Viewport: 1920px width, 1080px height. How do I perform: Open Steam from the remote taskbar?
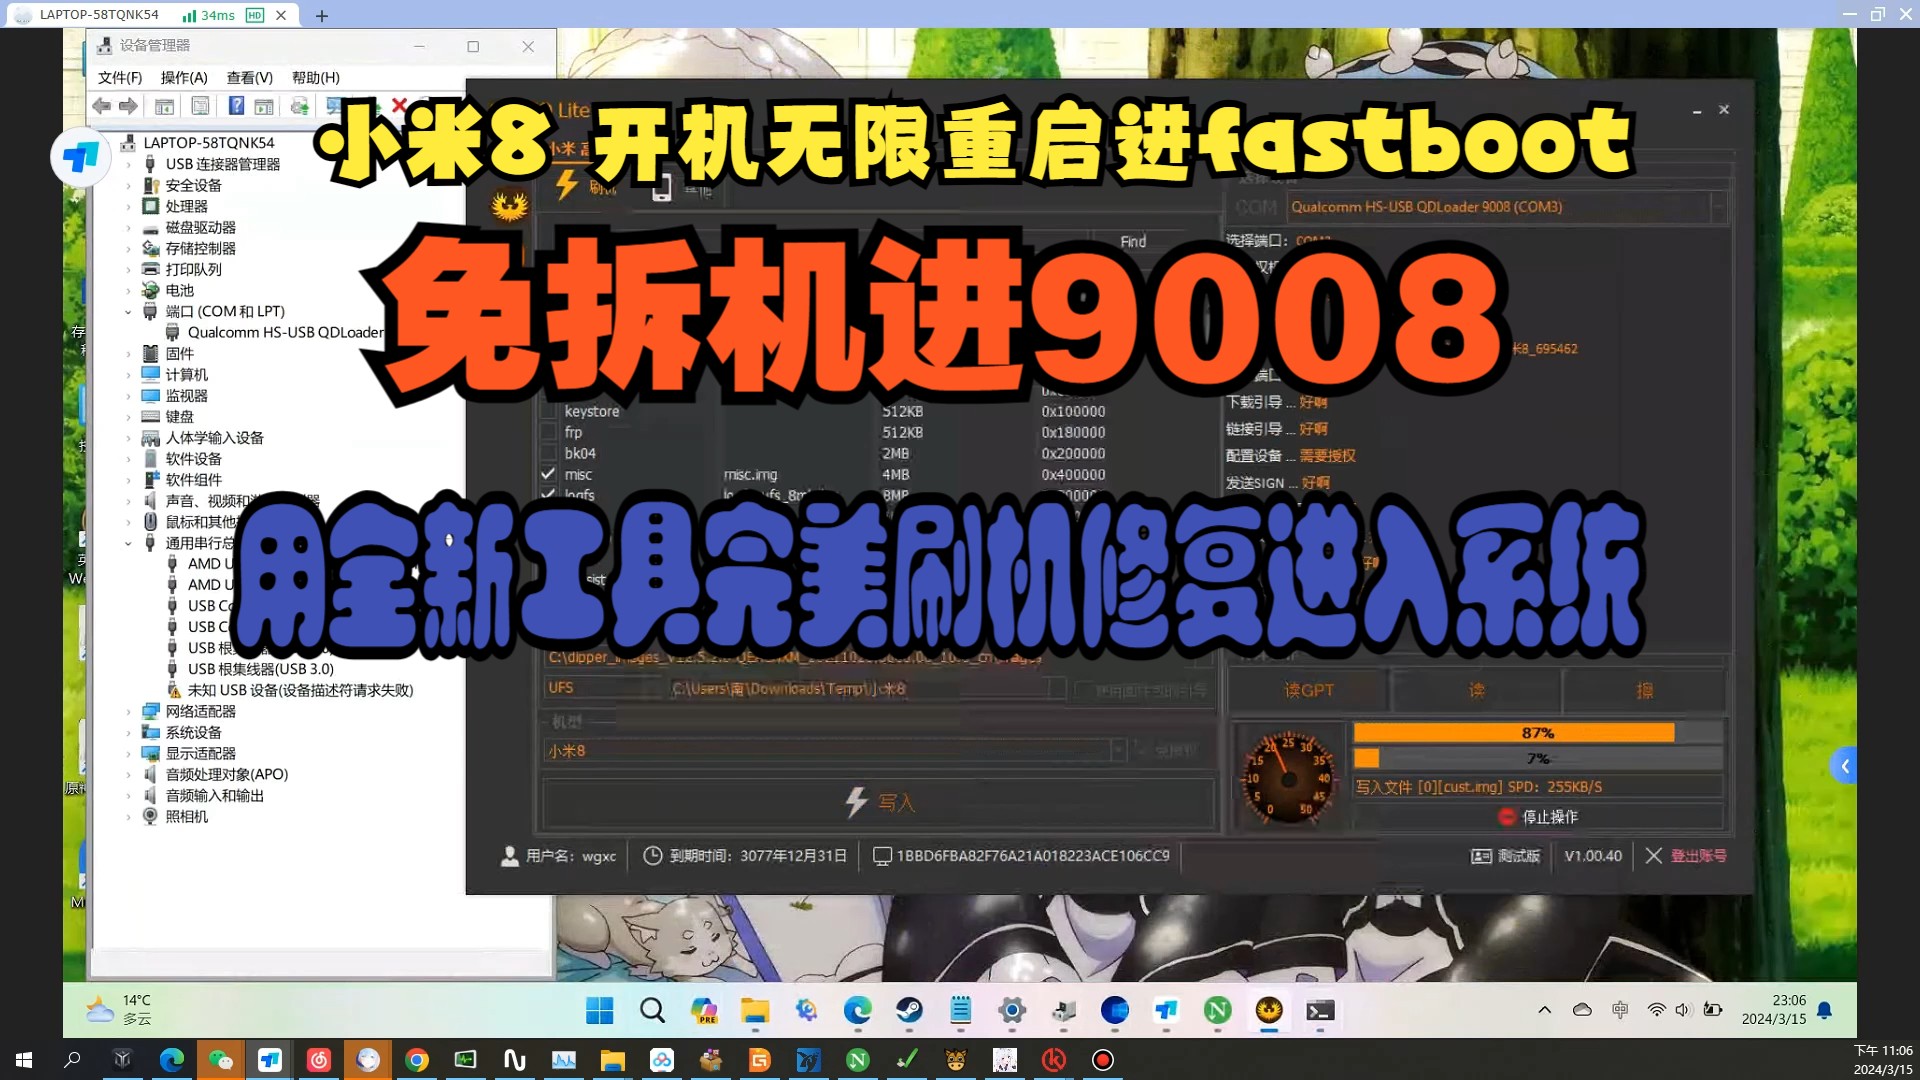(x=909, y=1011)
